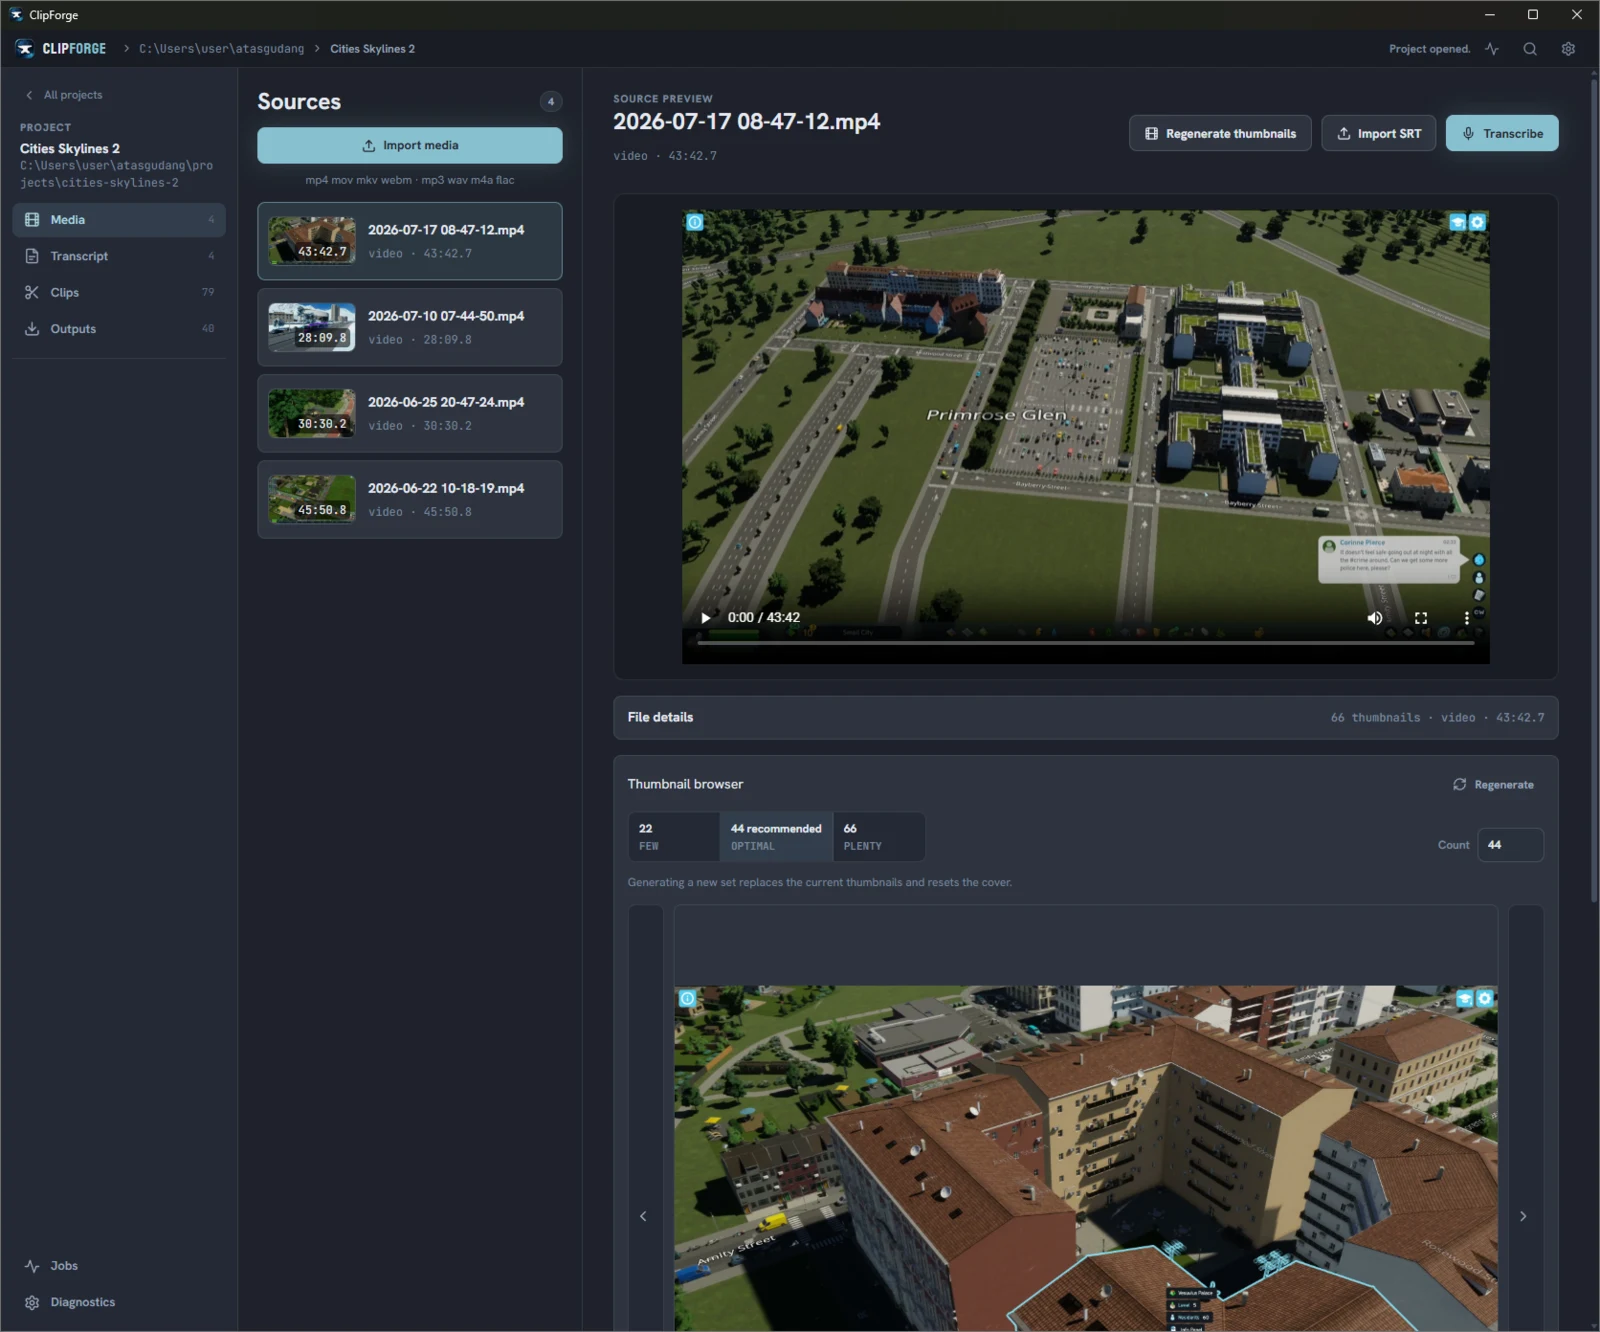This screenshot has height=1332, width=1600.
Task: Show next thumbnail with right arrow
Action: [1524, 1217]
